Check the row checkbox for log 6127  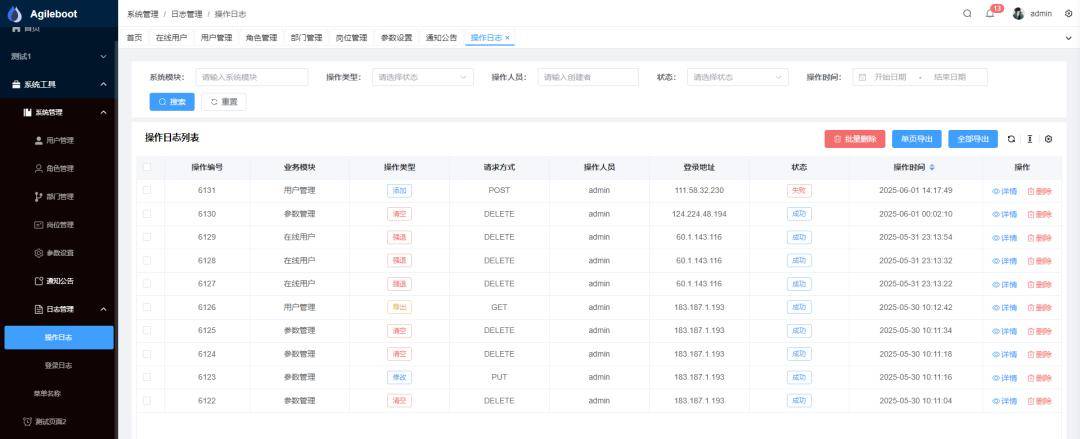147,283
